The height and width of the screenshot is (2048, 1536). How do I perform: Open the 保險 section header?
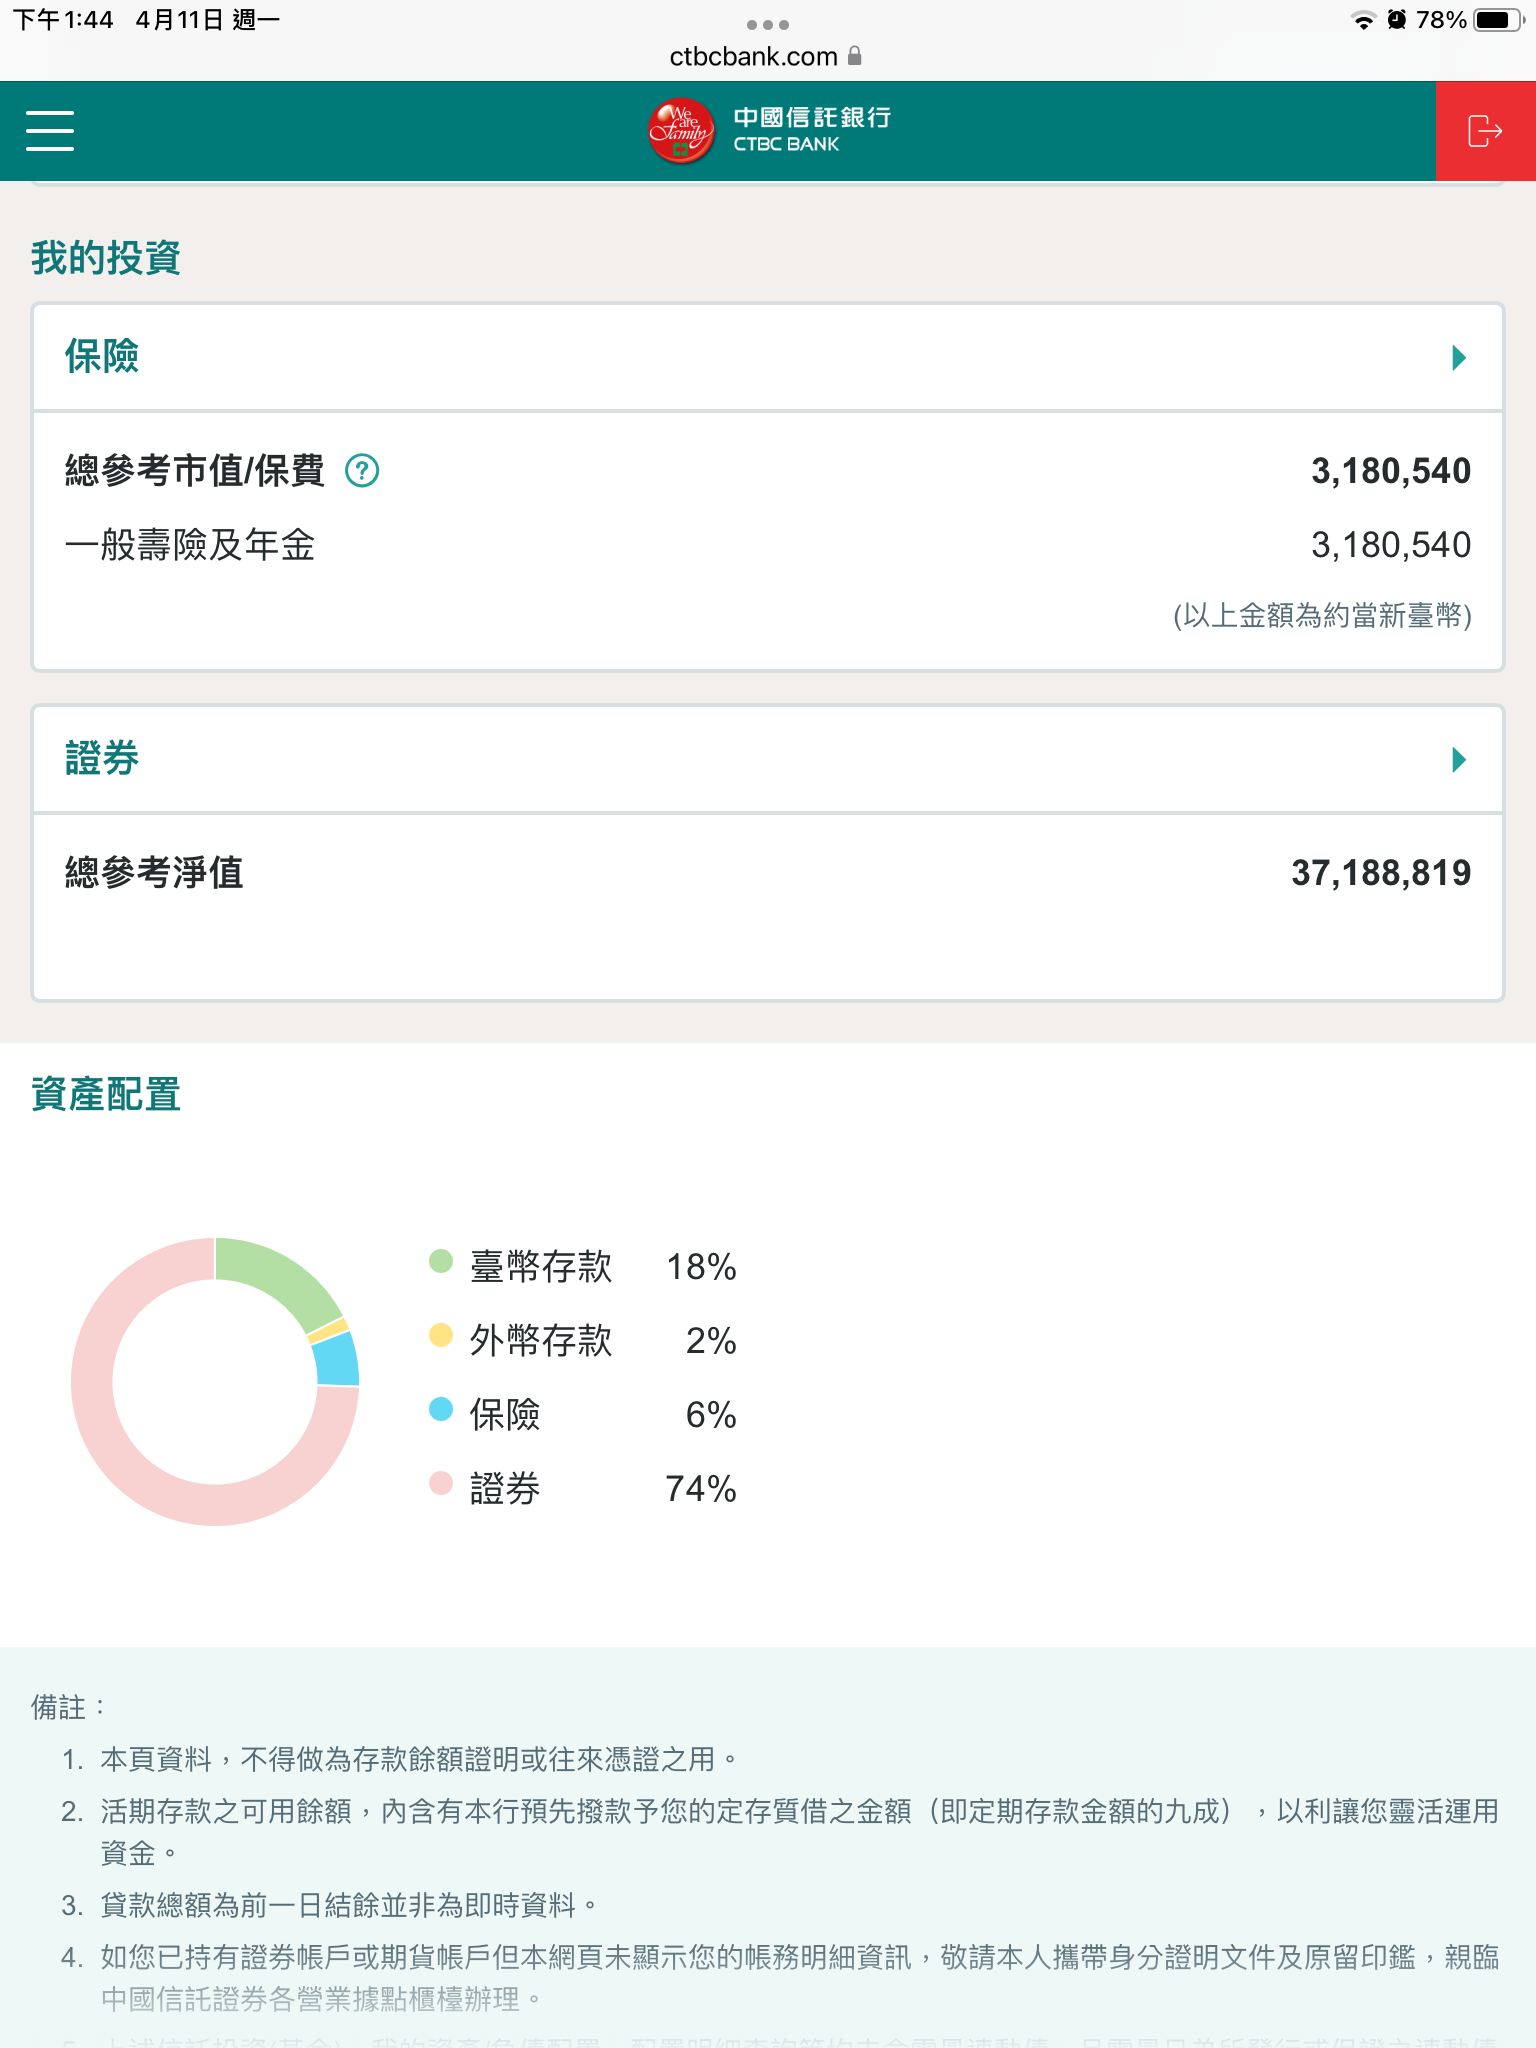pos(102,357)
